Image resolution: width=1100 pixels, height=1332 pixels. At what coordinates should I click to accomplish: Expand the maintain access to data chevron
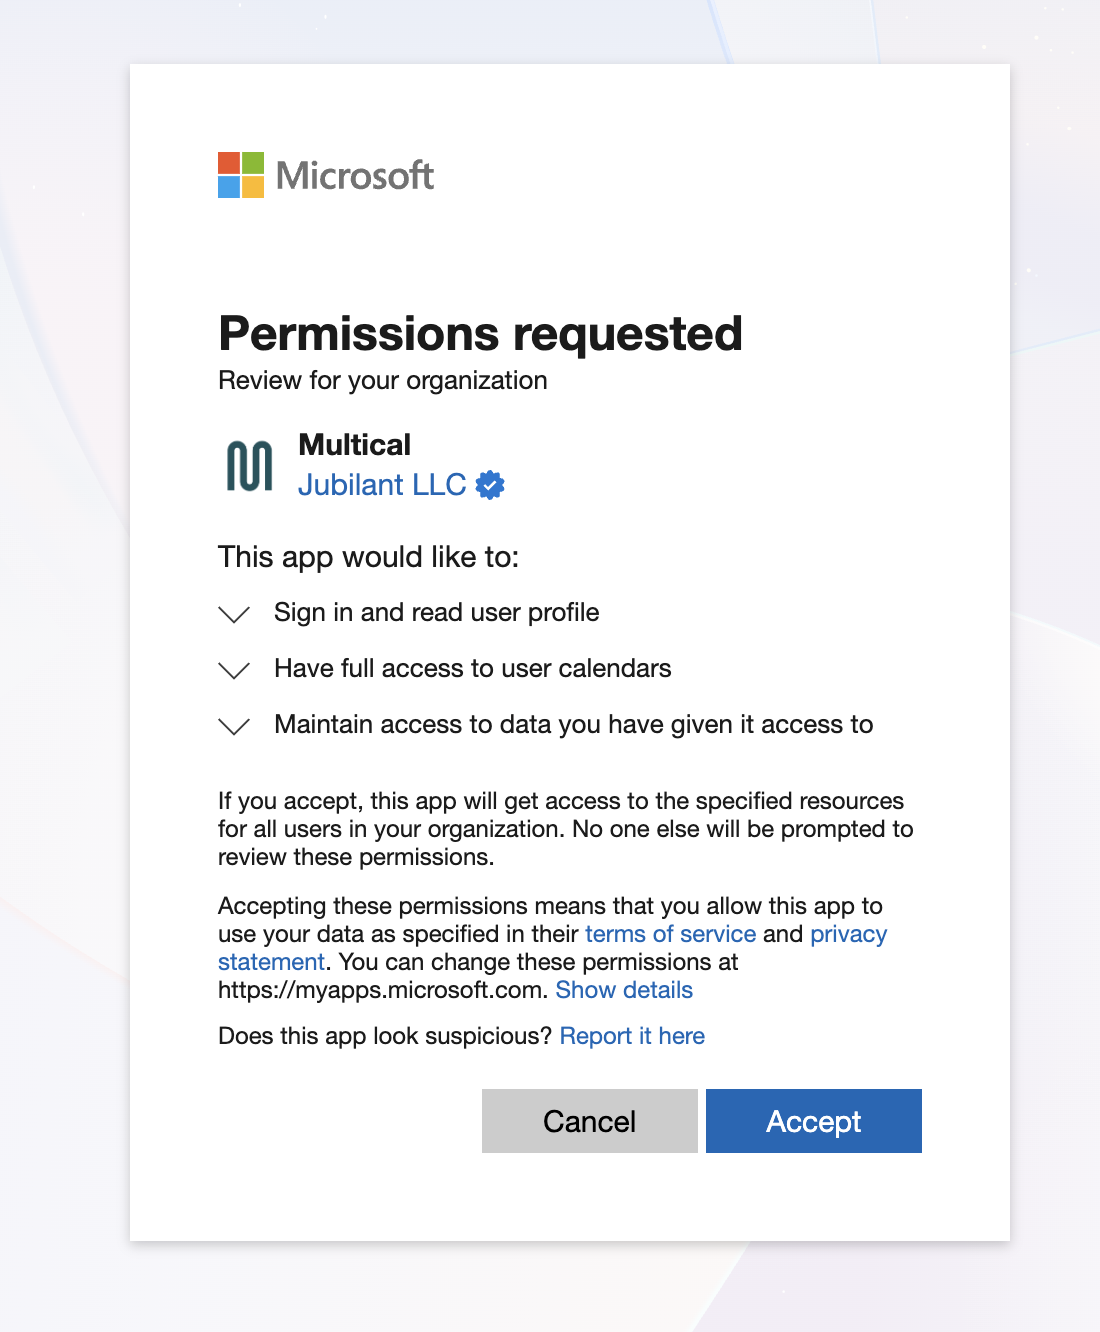click(x=234, y=726)
